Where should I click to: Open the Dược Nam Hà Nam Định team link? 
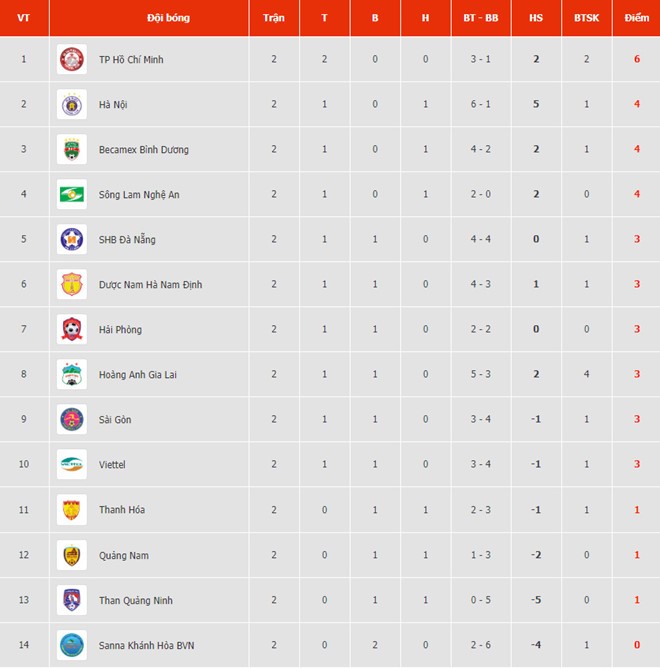(x=150, y=285)
